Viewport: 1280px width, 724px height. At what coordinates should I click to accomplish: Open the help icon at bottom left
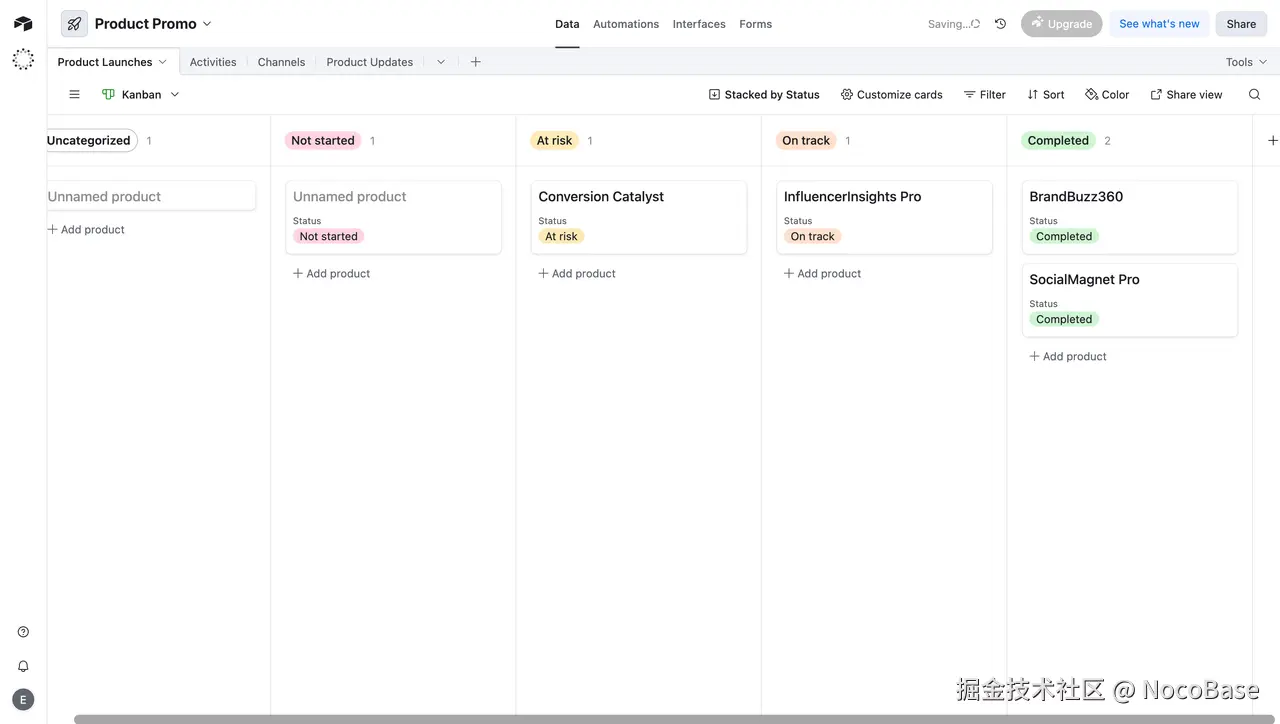[x=23, y=631]
